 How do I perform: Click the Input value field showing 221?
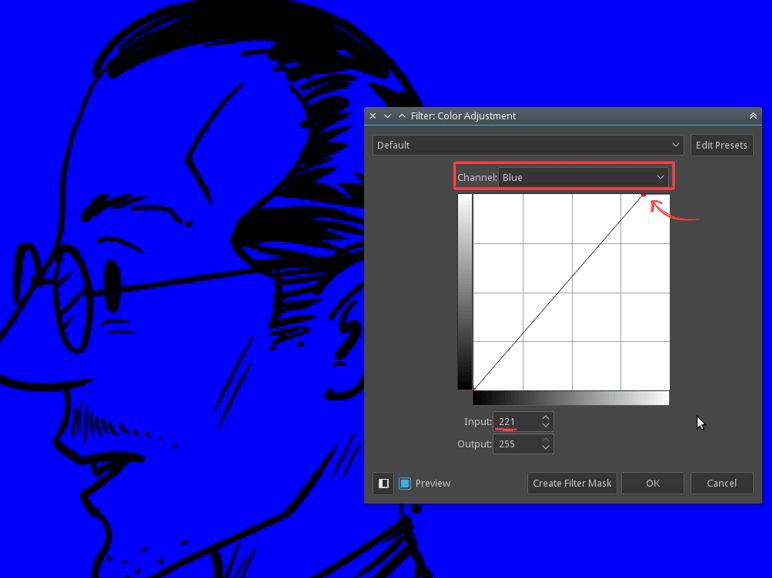tap(517, 422)
